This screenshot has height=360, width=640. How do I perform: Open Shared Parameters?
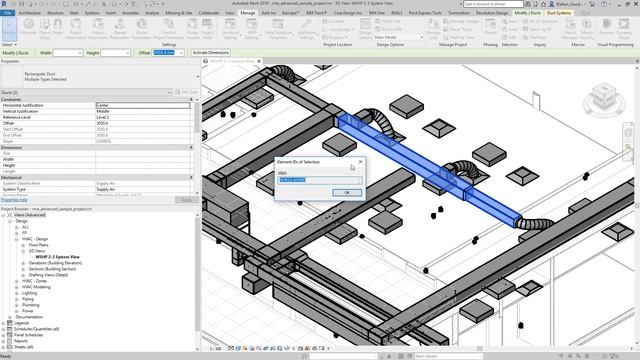click(x=120, y=28)
